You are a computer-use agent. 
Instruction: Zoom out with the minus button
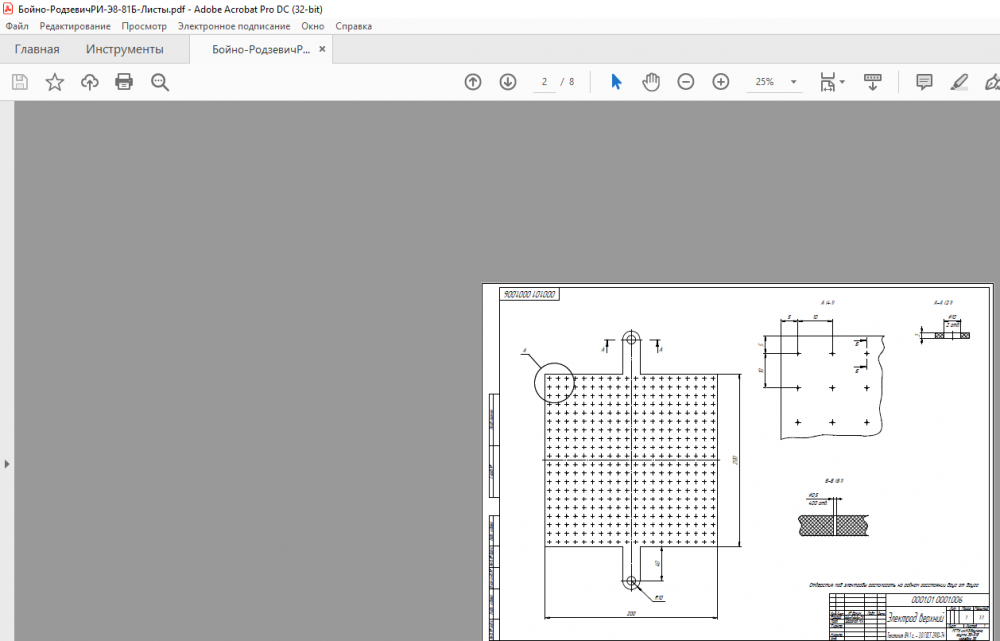tap(686, 82)
